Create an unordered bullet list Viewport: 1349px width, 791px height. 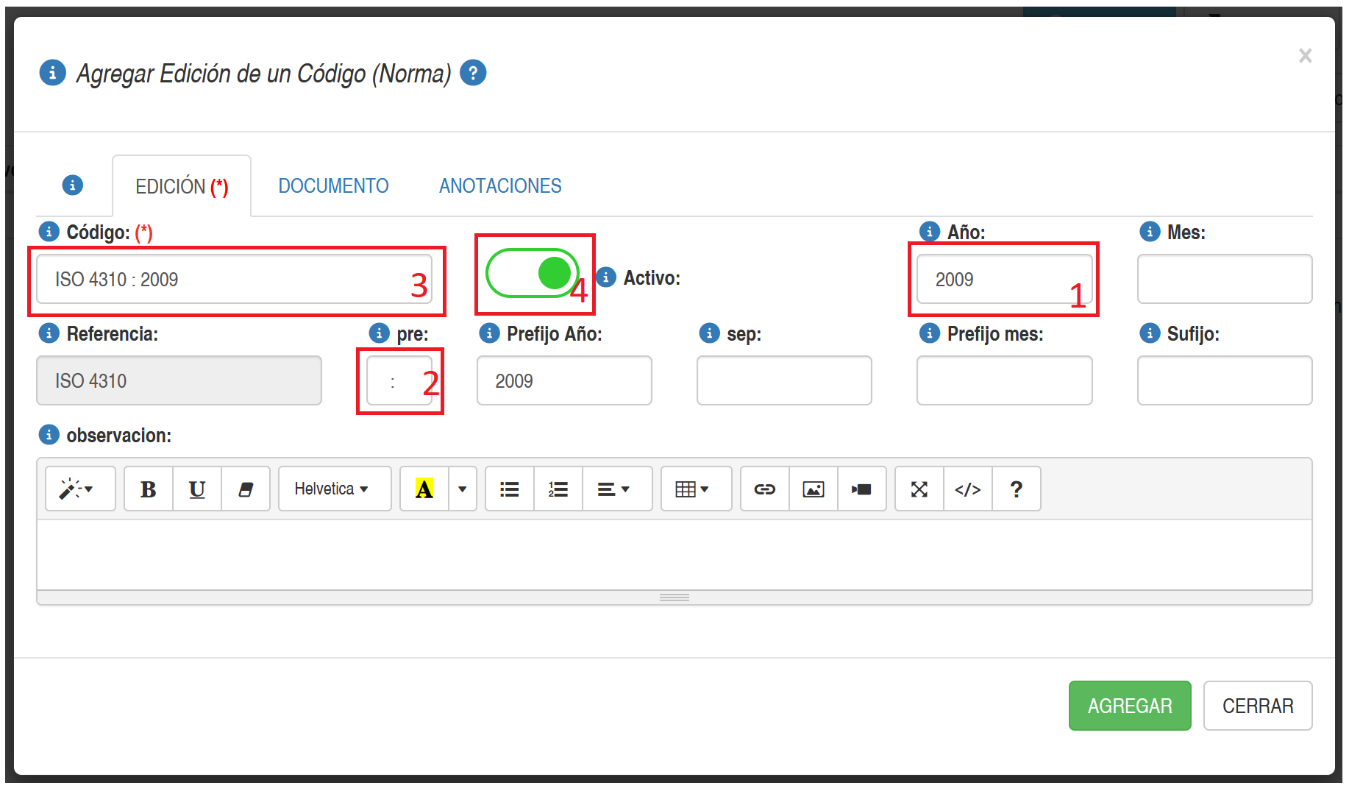[510, 489]
